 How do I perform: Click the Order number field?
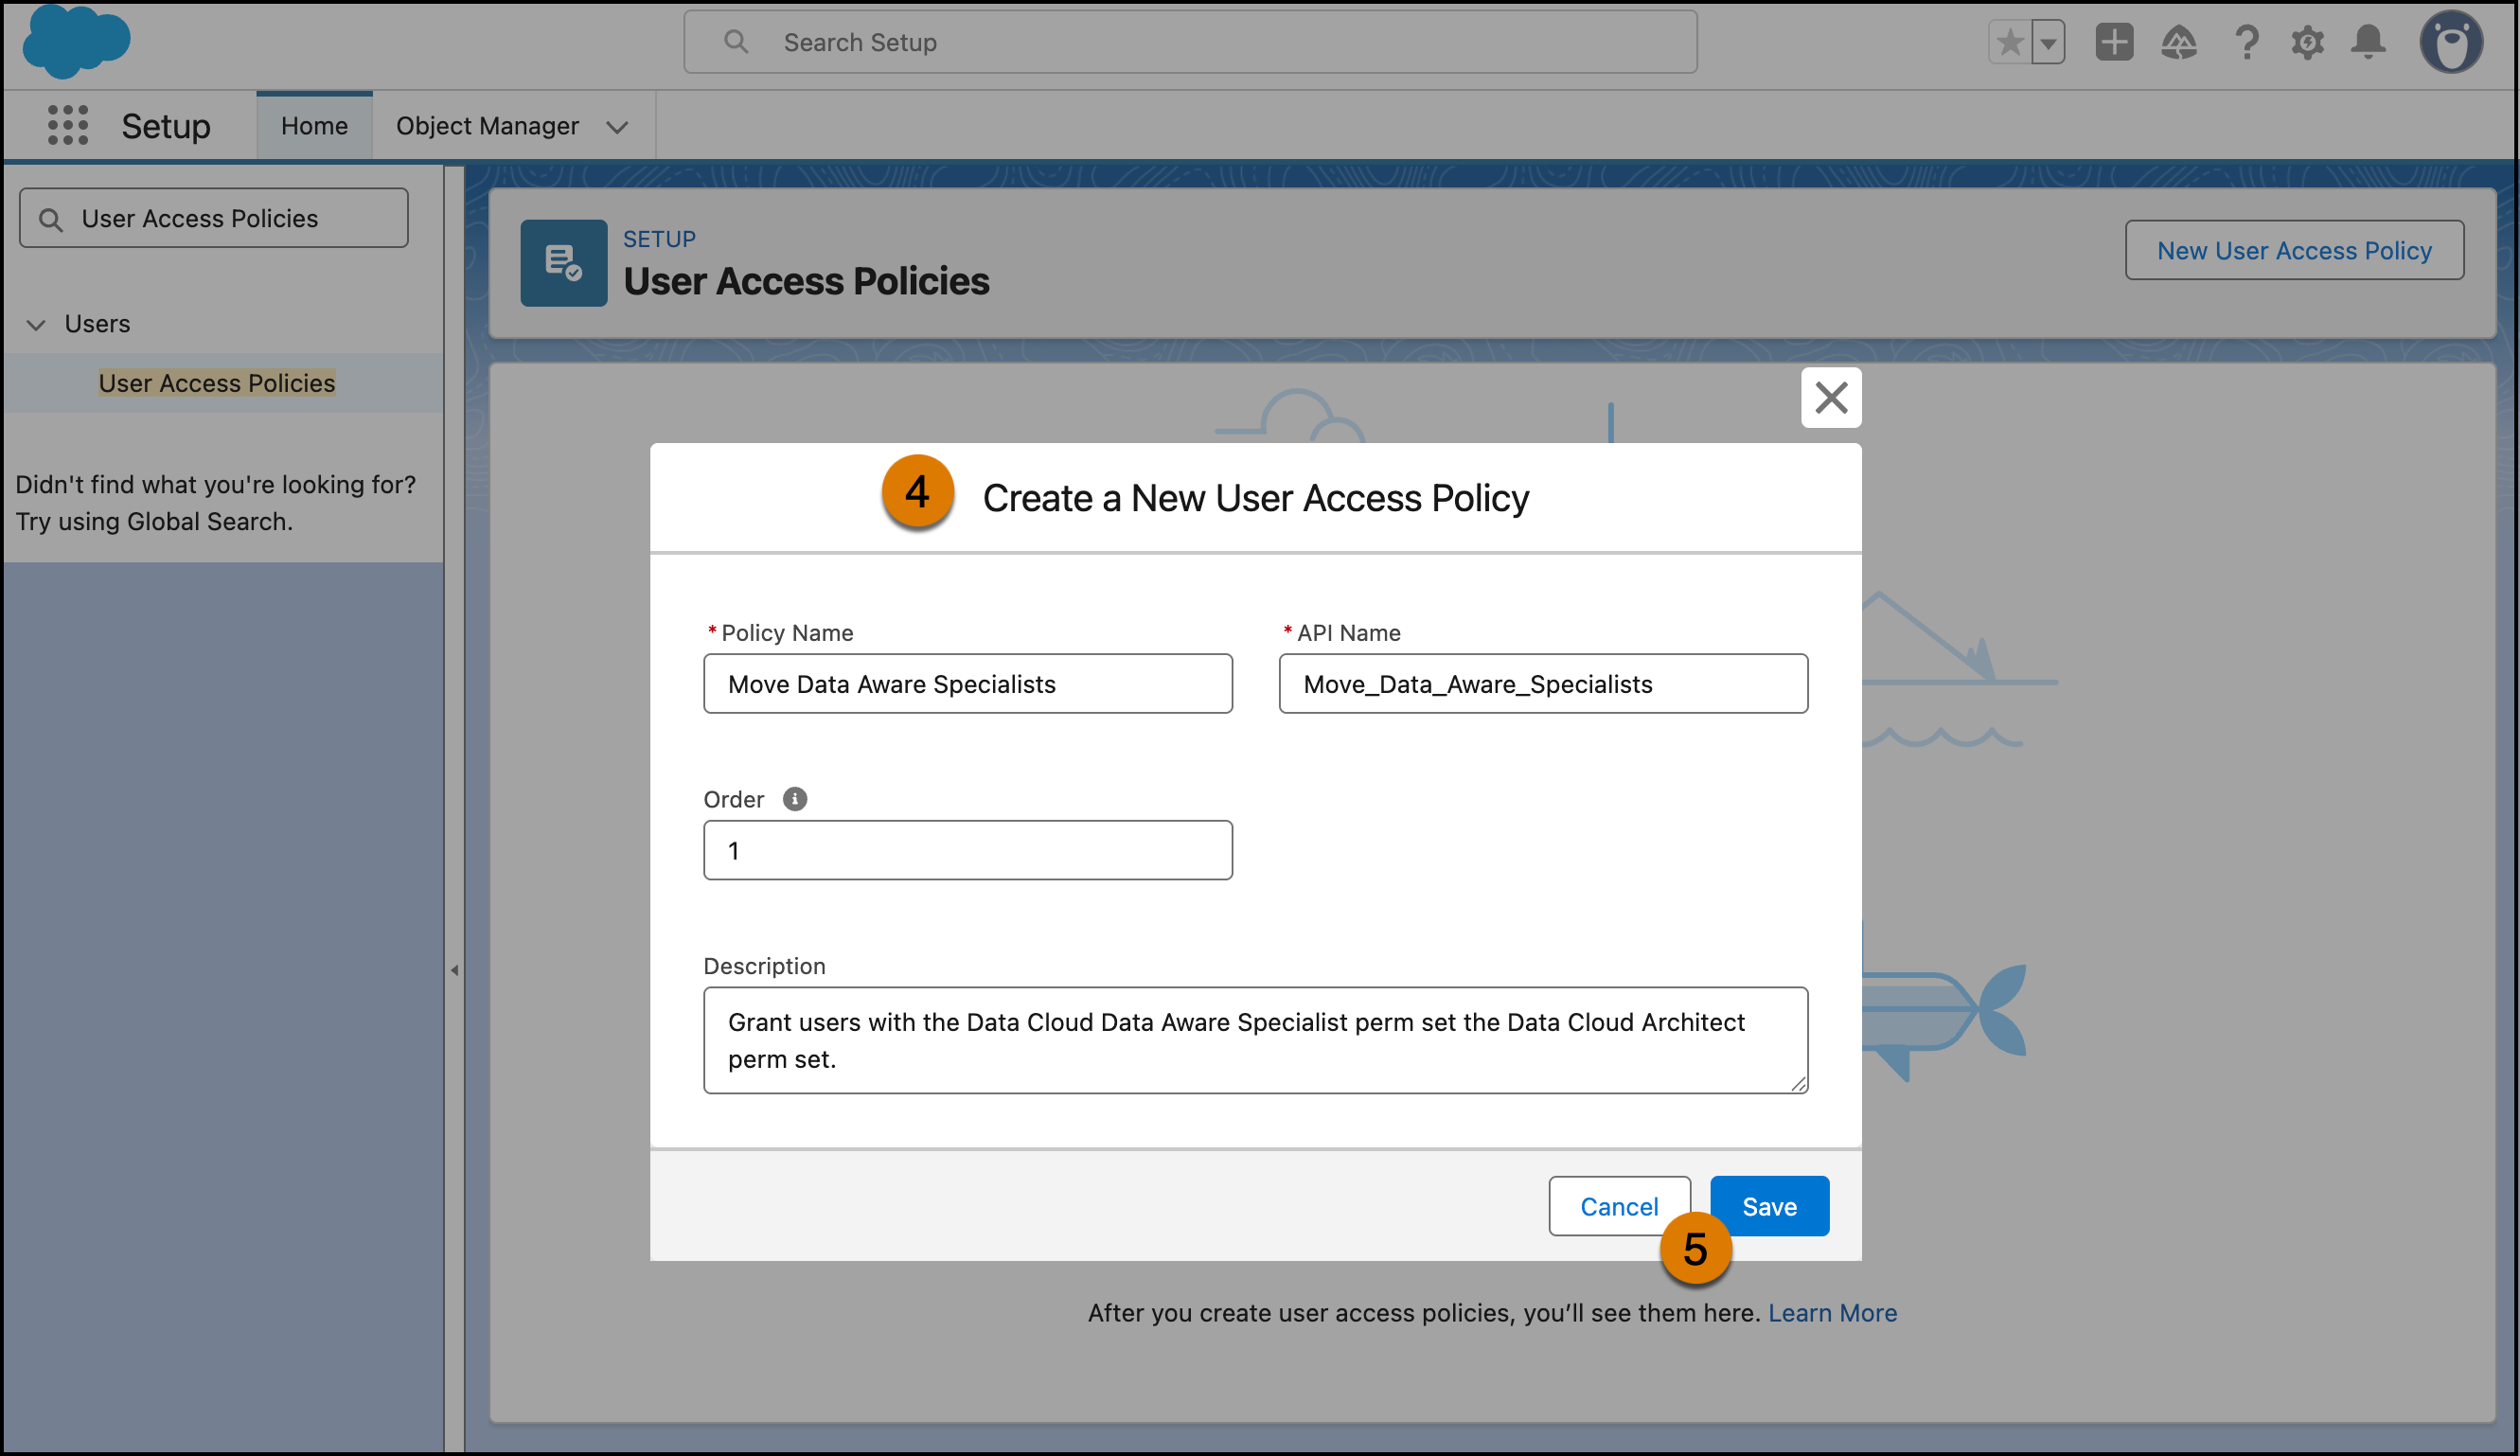967,851
